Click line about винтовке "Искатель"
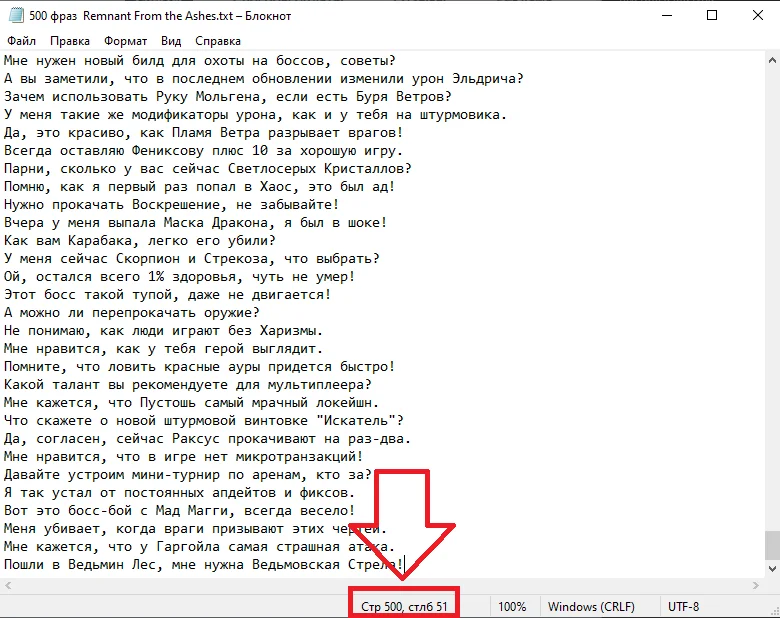This screenshot has width=780, height=618. [x=204, y=420]
